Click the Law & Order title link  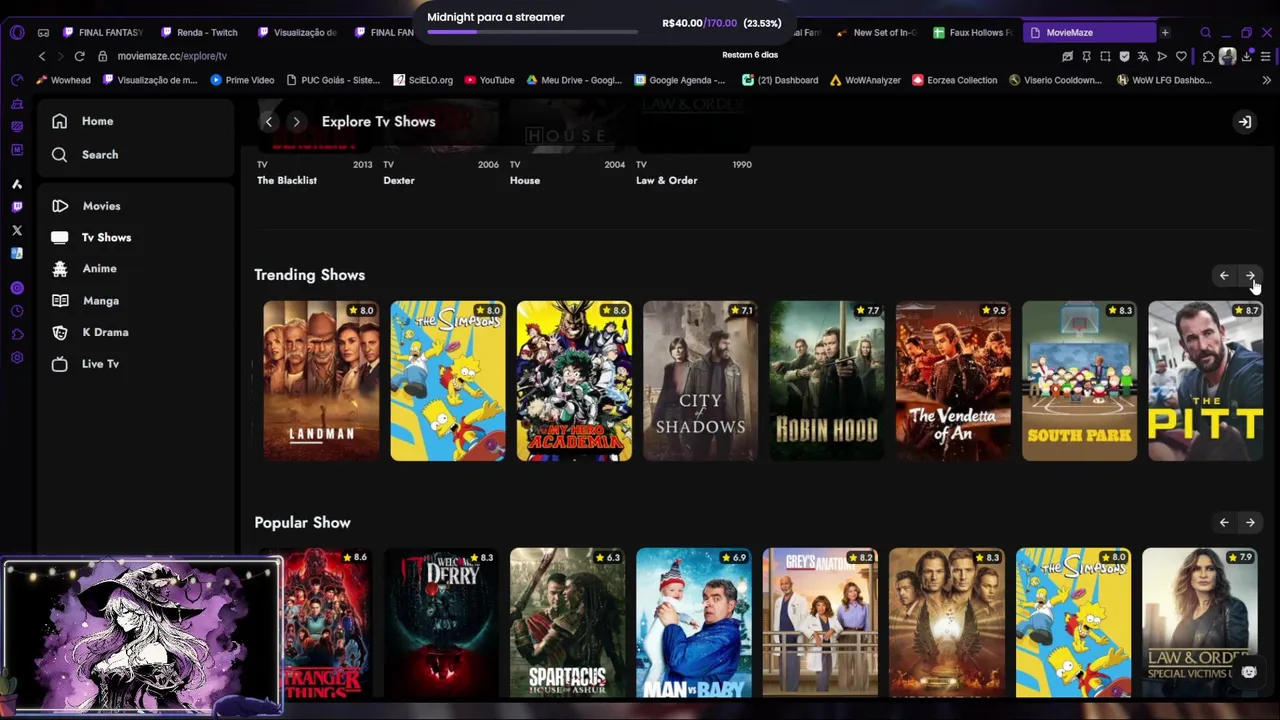(666, 181)
